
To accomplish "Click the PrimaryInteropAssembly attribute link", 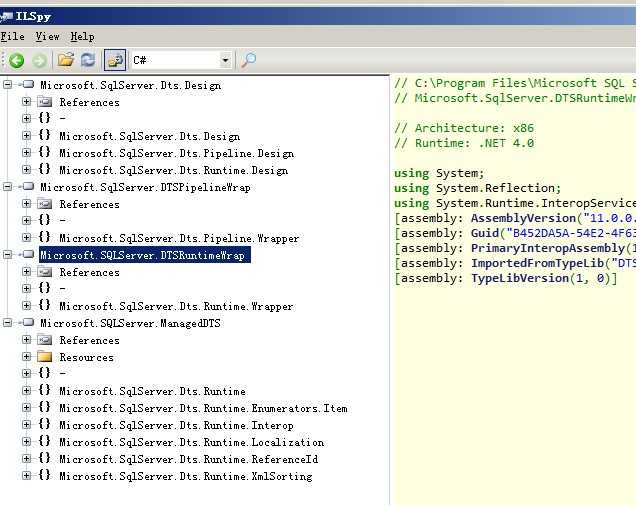I will (549, 248).
